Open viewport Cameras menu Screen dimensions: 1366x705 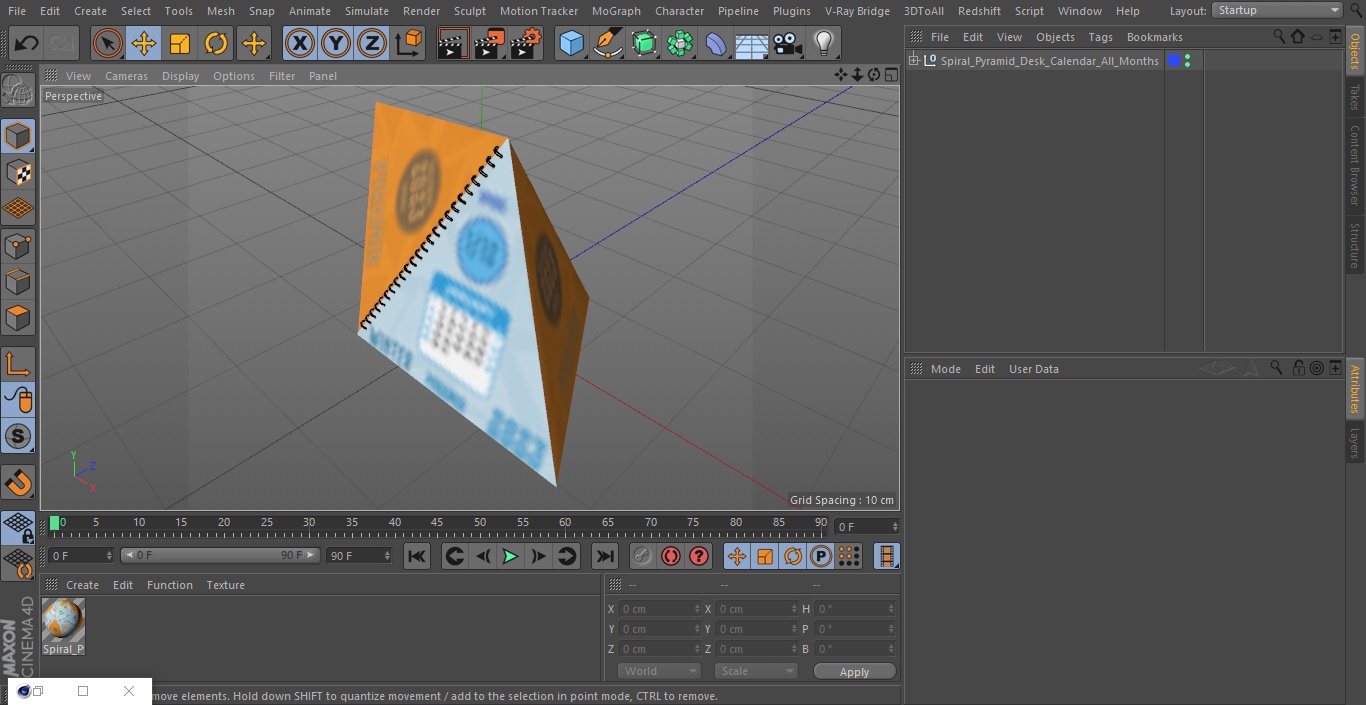[126, 76]
